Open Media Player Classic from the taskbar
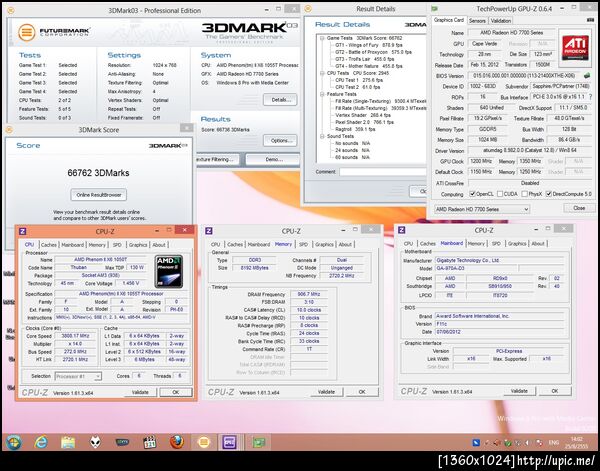The width and height of the screenshot is (600, 471). 150,443
